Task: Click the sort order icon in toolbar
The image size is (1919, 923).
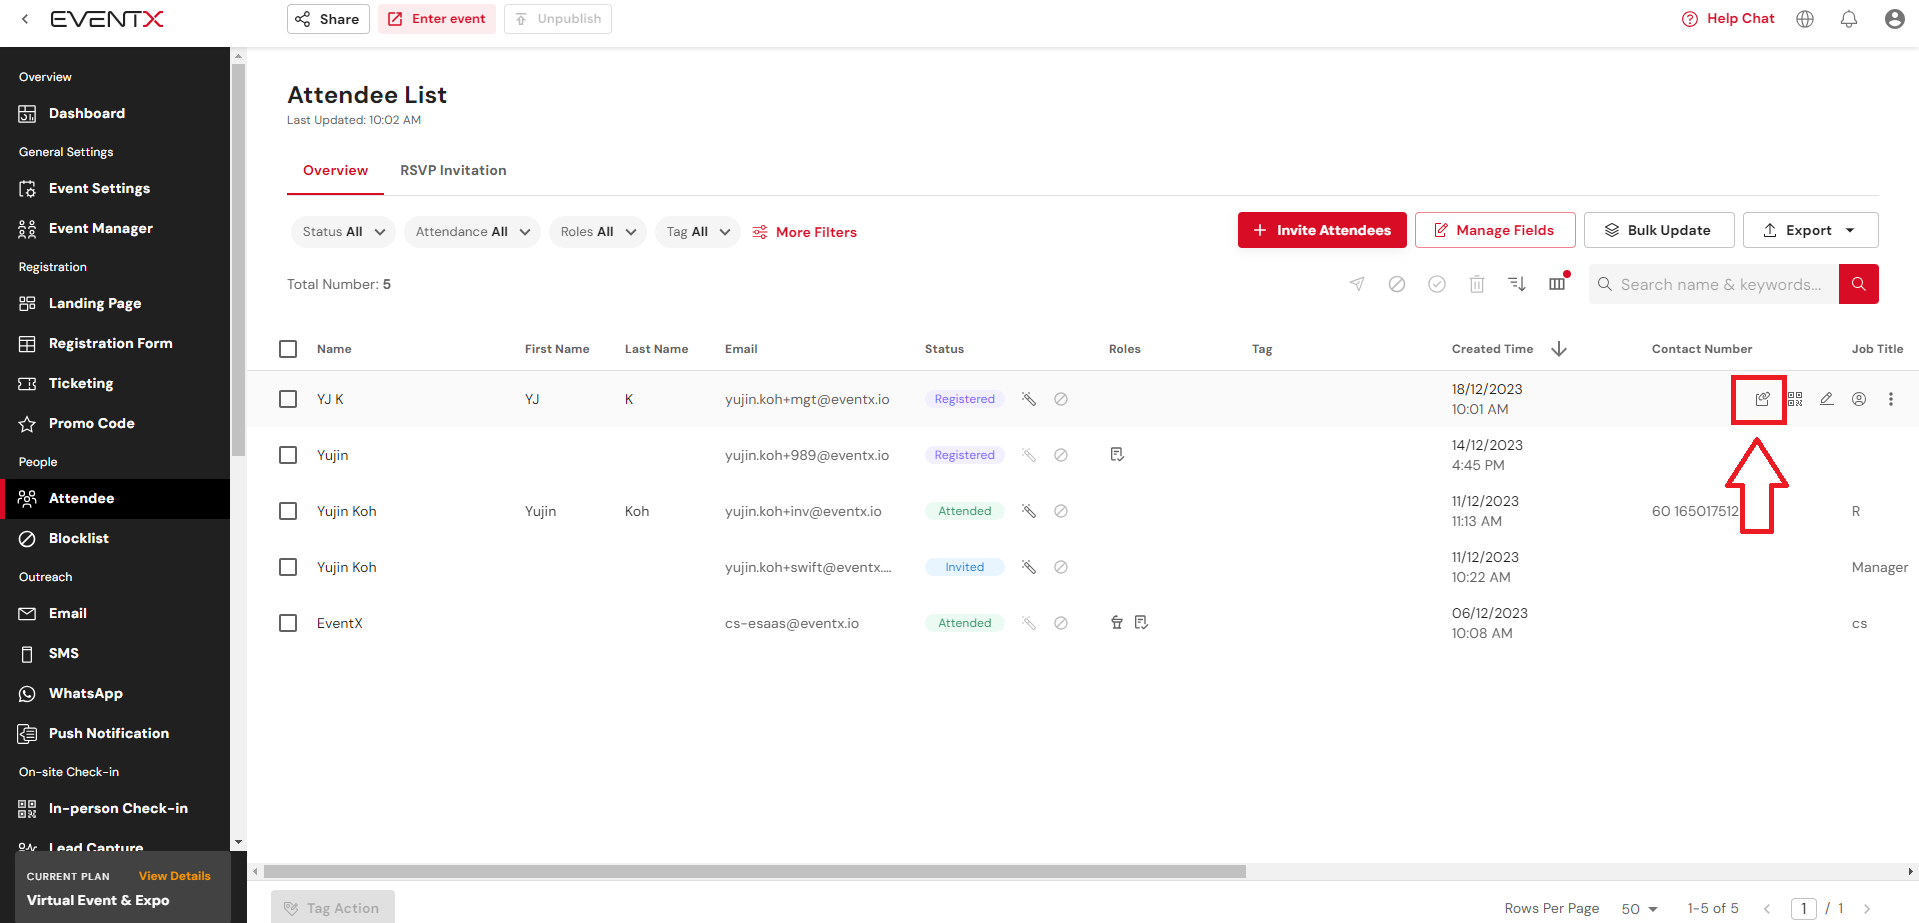Action: 1517,284
